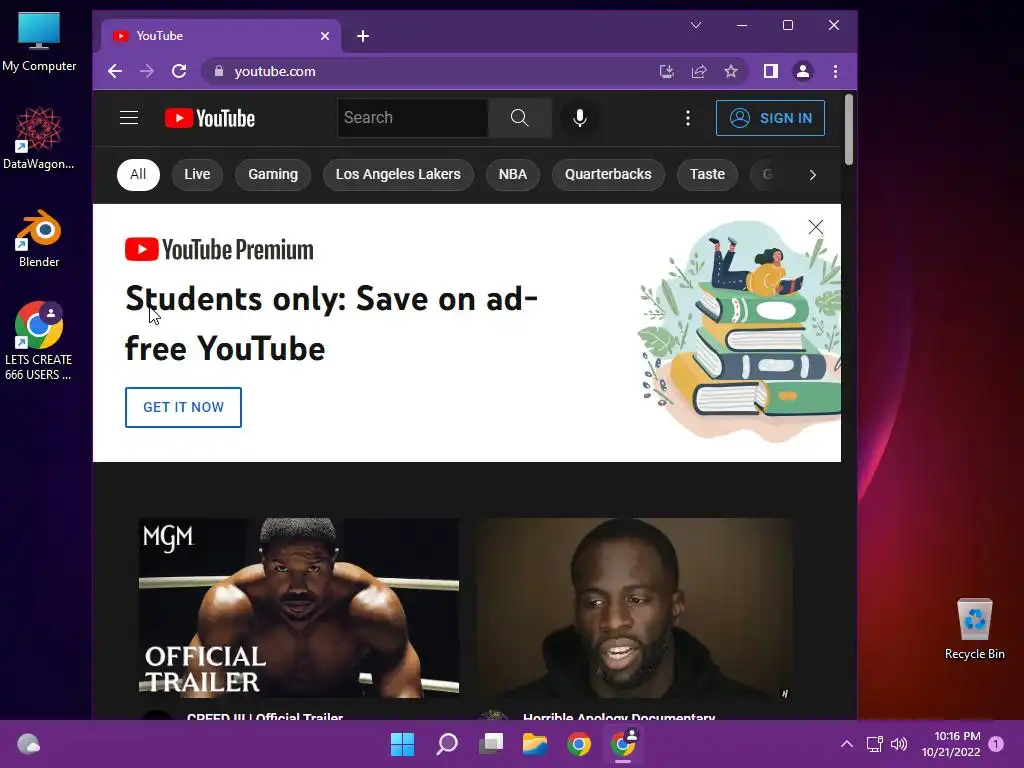Click the SIGN IN button
The width and height of the screenshot is (1024, 768).
click(x=771, y=118)
